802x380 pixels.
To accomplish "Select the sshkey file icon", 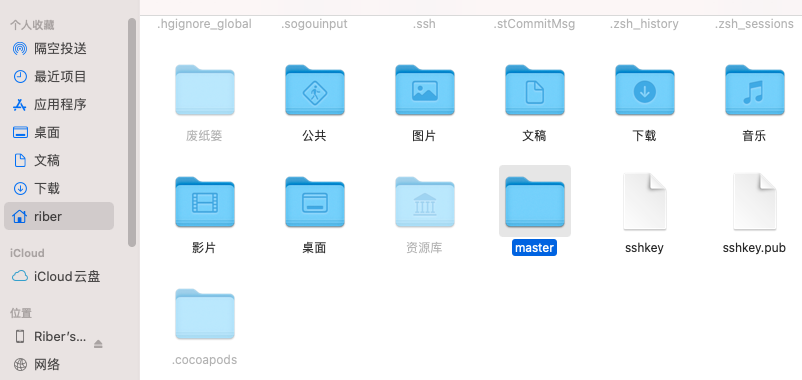I will click(644, 202).
